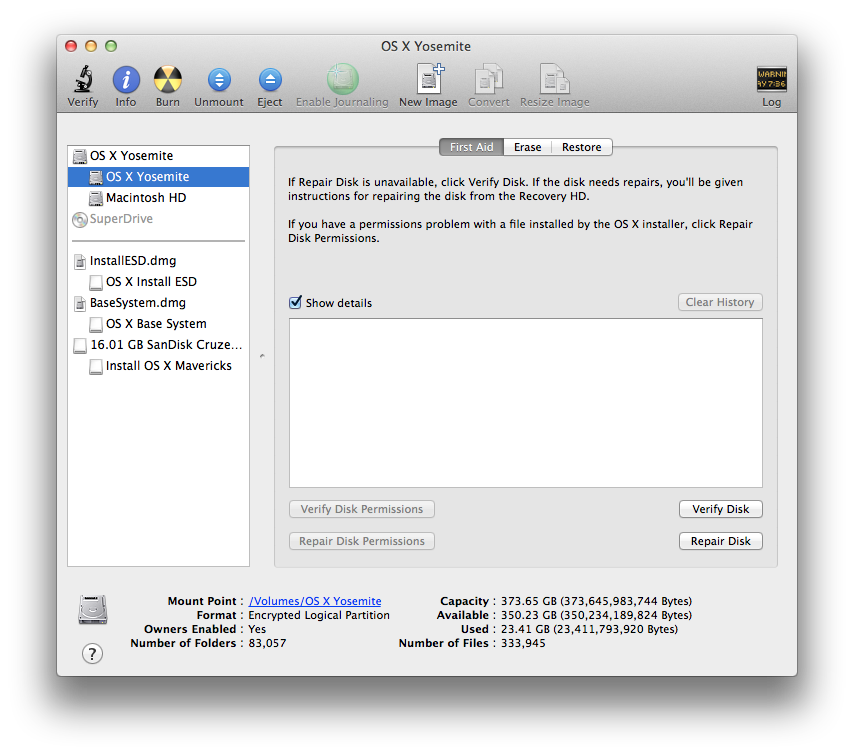Click the Capacity value 373.65 GB text
The height and width of the screenshot is (755, 854).
(x=596, y=601)
